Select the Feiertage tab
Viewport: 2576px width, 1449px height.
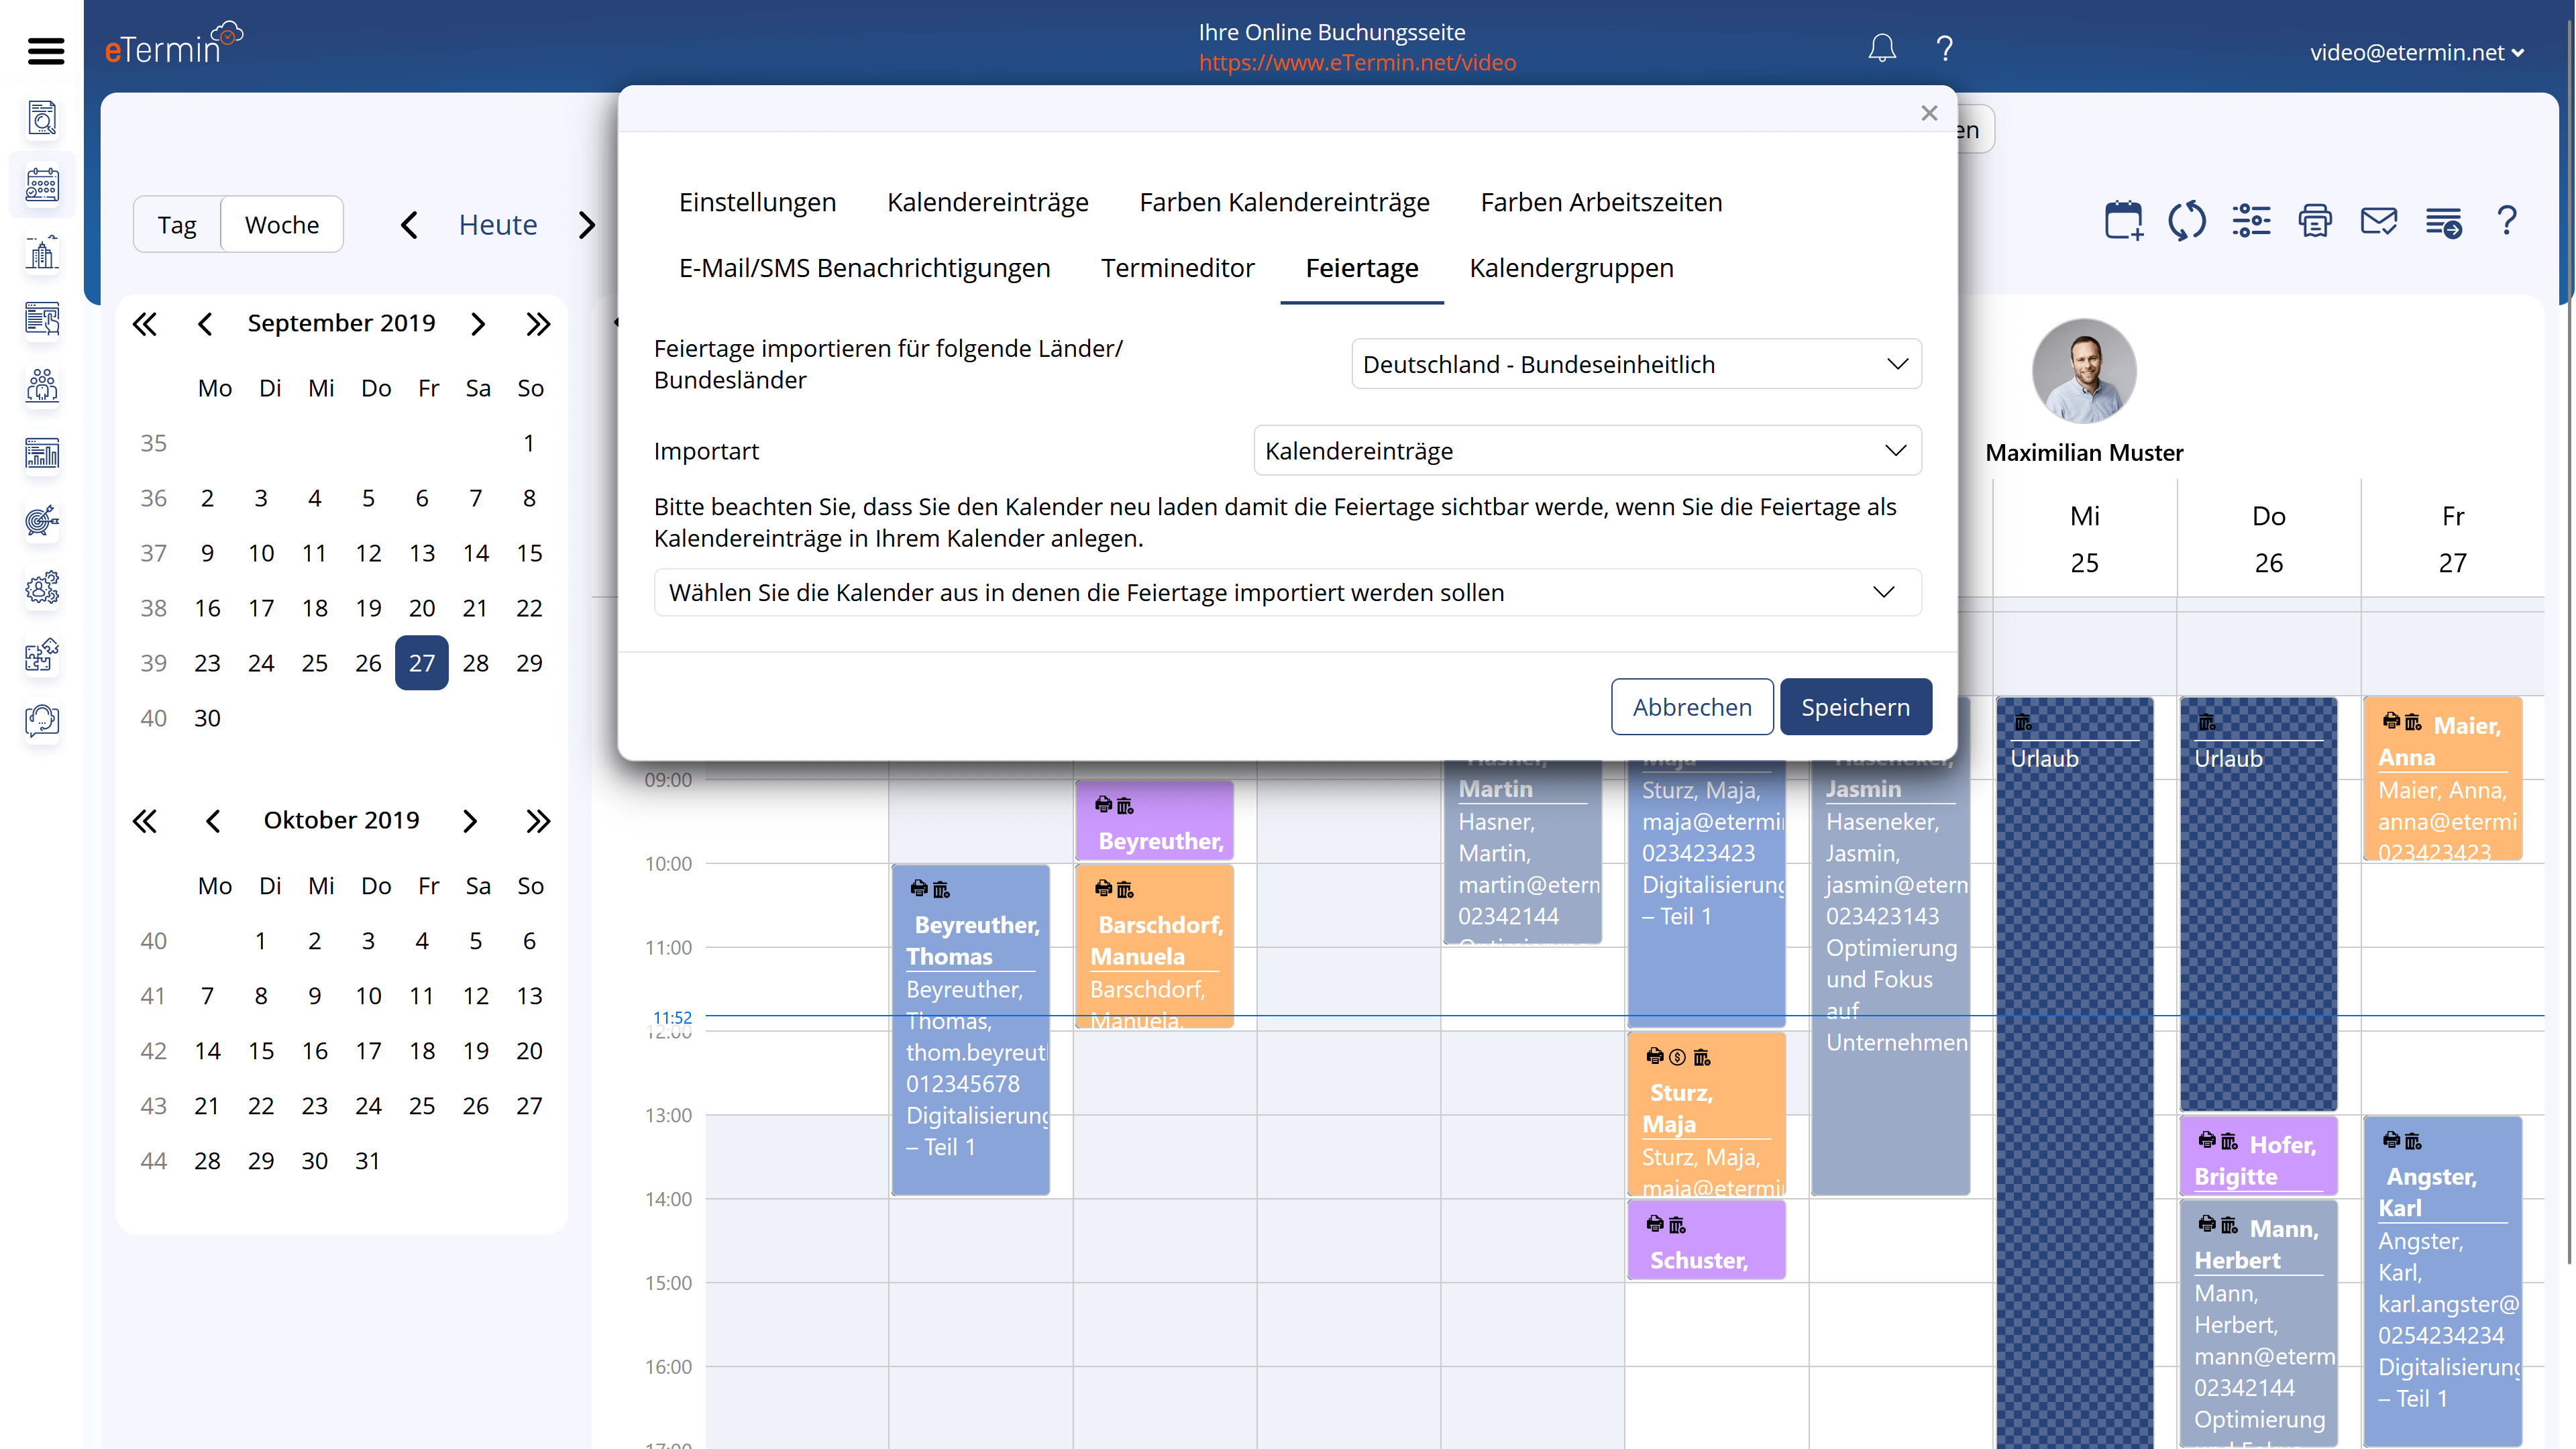[x=1360, y=267]
